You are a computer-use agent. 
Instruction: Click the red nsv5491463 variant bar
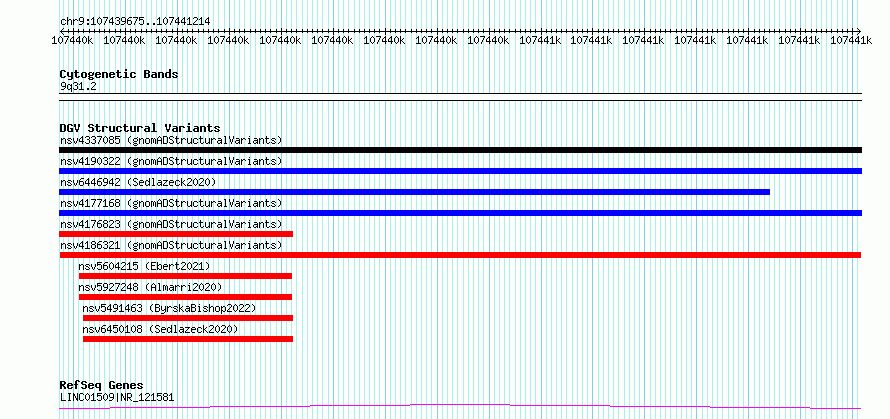click(x=188, y=318)
